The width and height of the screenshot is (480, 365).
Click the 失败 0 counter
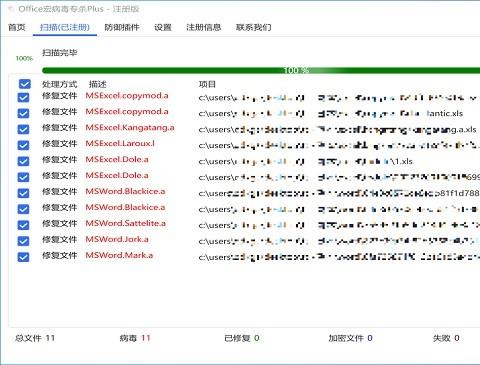point(446,338)
